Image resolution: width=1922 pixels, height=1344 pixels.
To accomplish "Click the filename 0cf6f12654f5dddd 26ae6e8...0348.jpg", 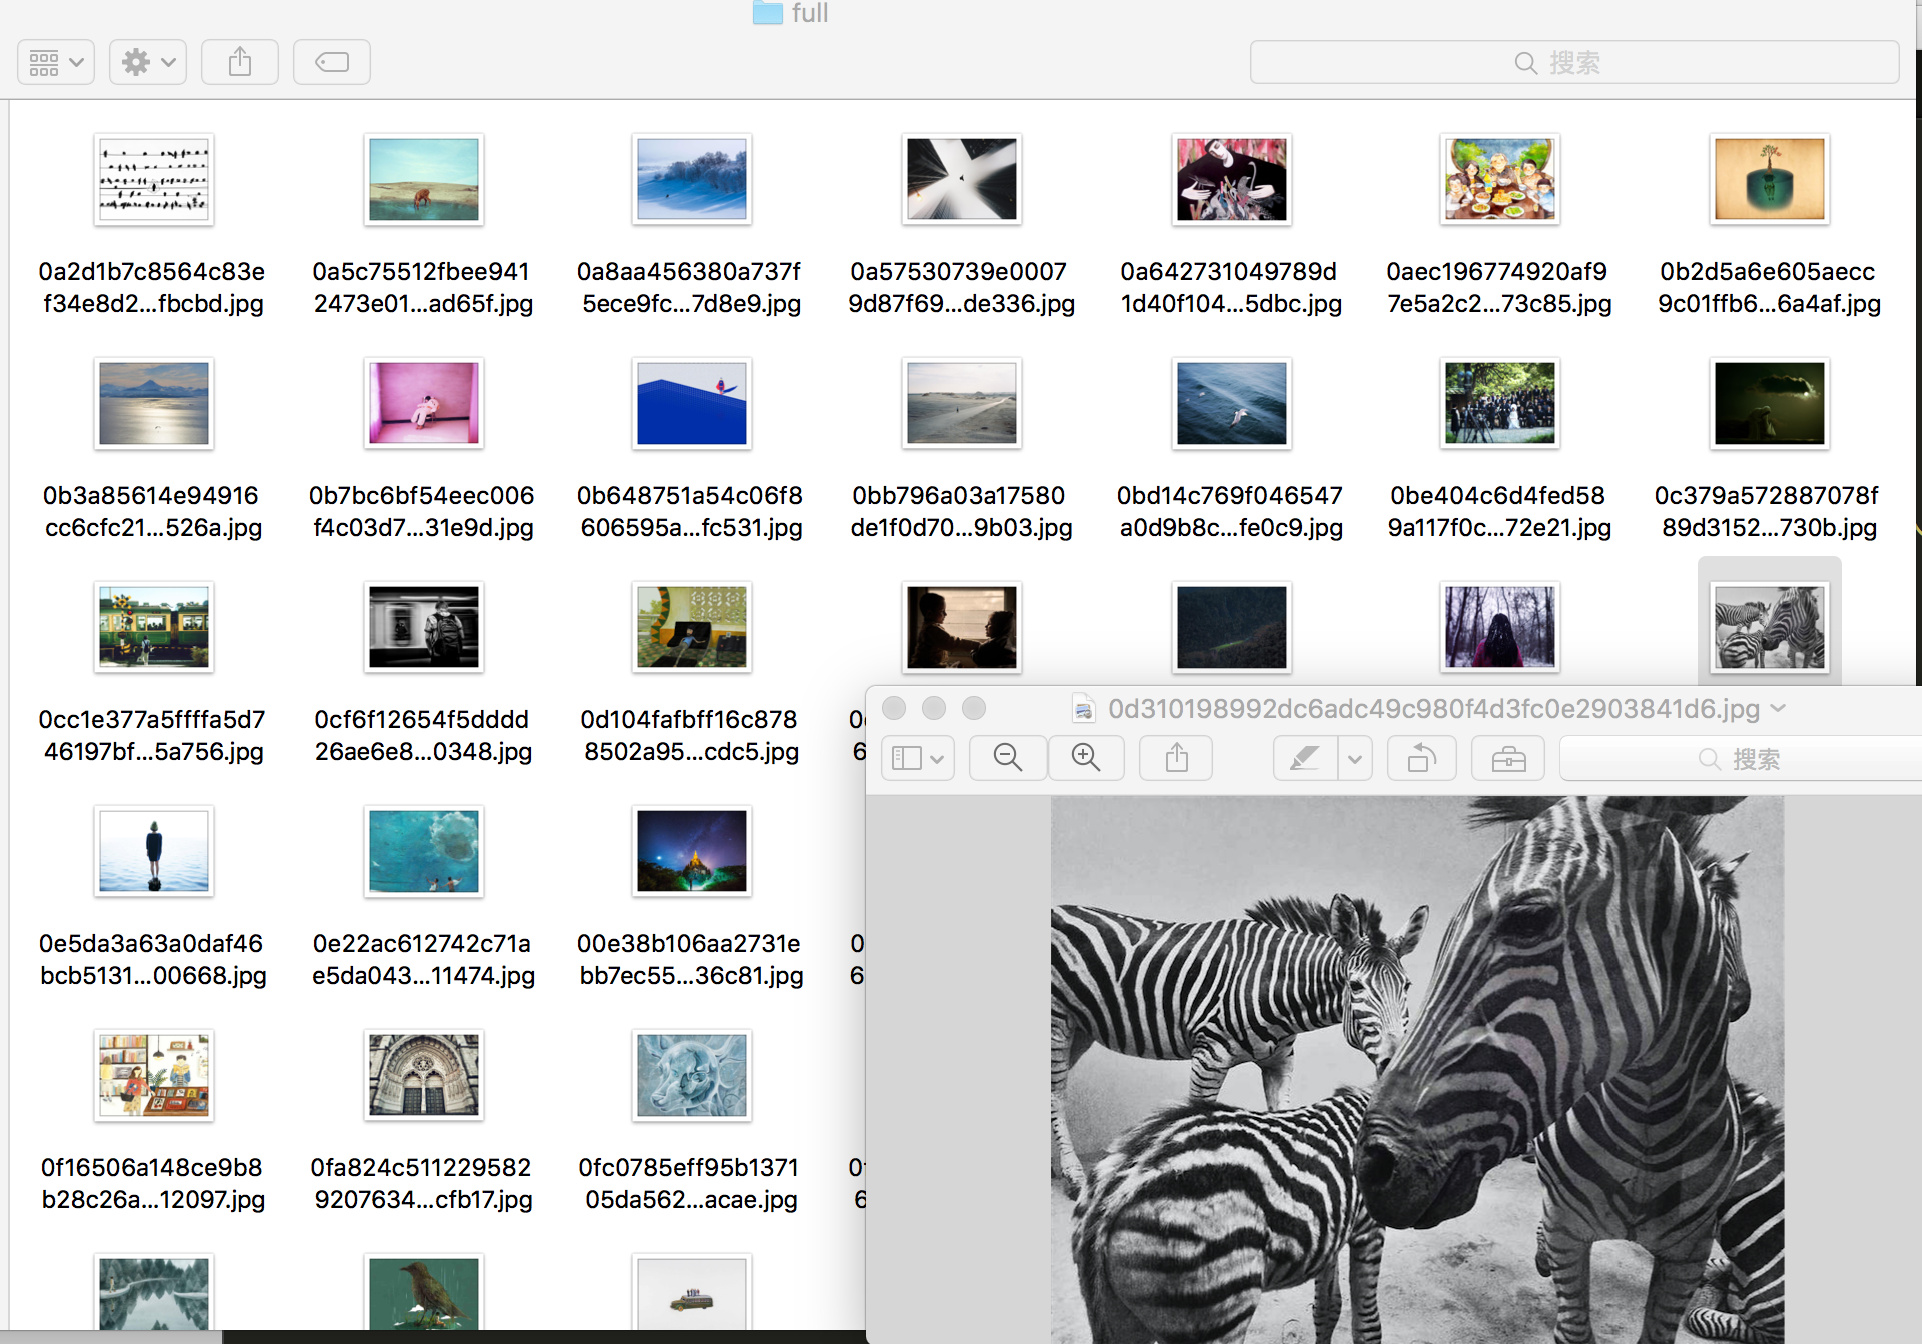I will (x=423, y=735).
